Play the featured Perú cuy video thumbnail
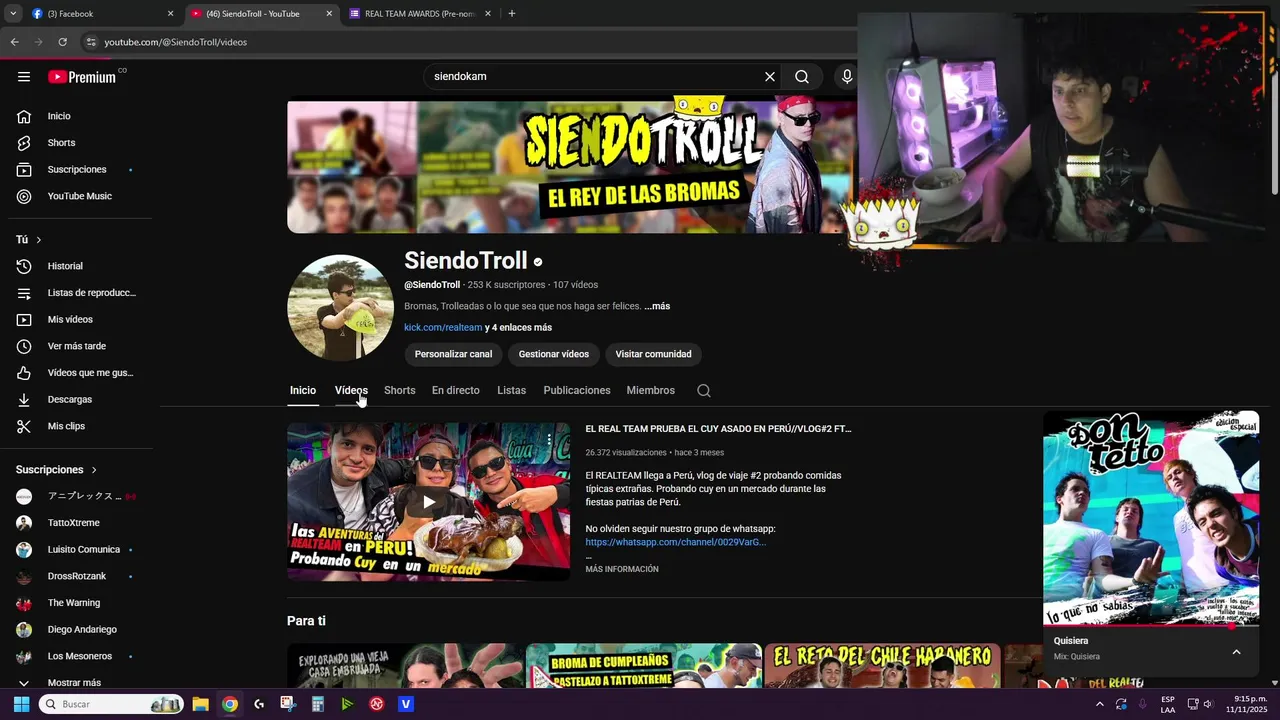Image resolution: width=1280 pixels, height=720 pixels. click(x=429, y=501)
